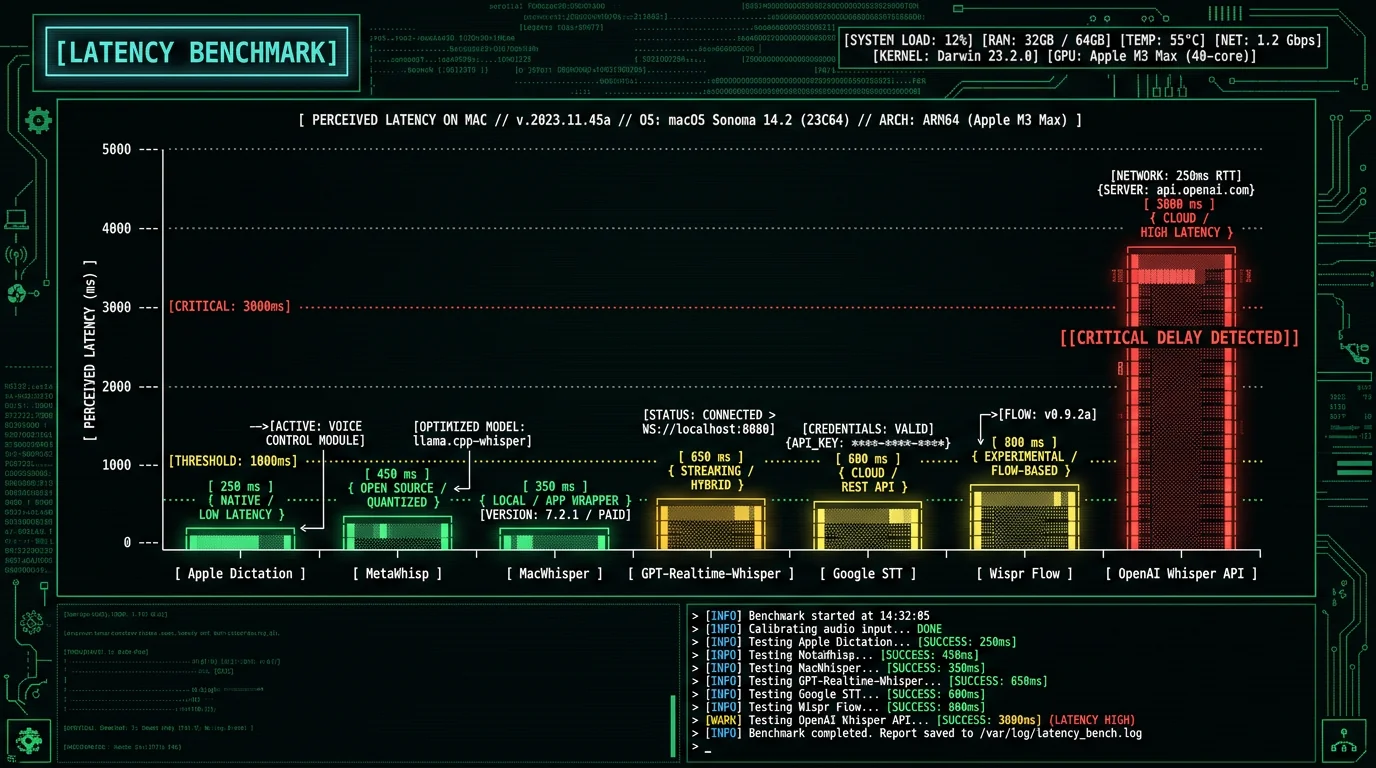This screenshot has height=768, width=1376.
Task: Click the yellow GPT-Realtime-Whisper bar
Action: (x=711, y=524)
